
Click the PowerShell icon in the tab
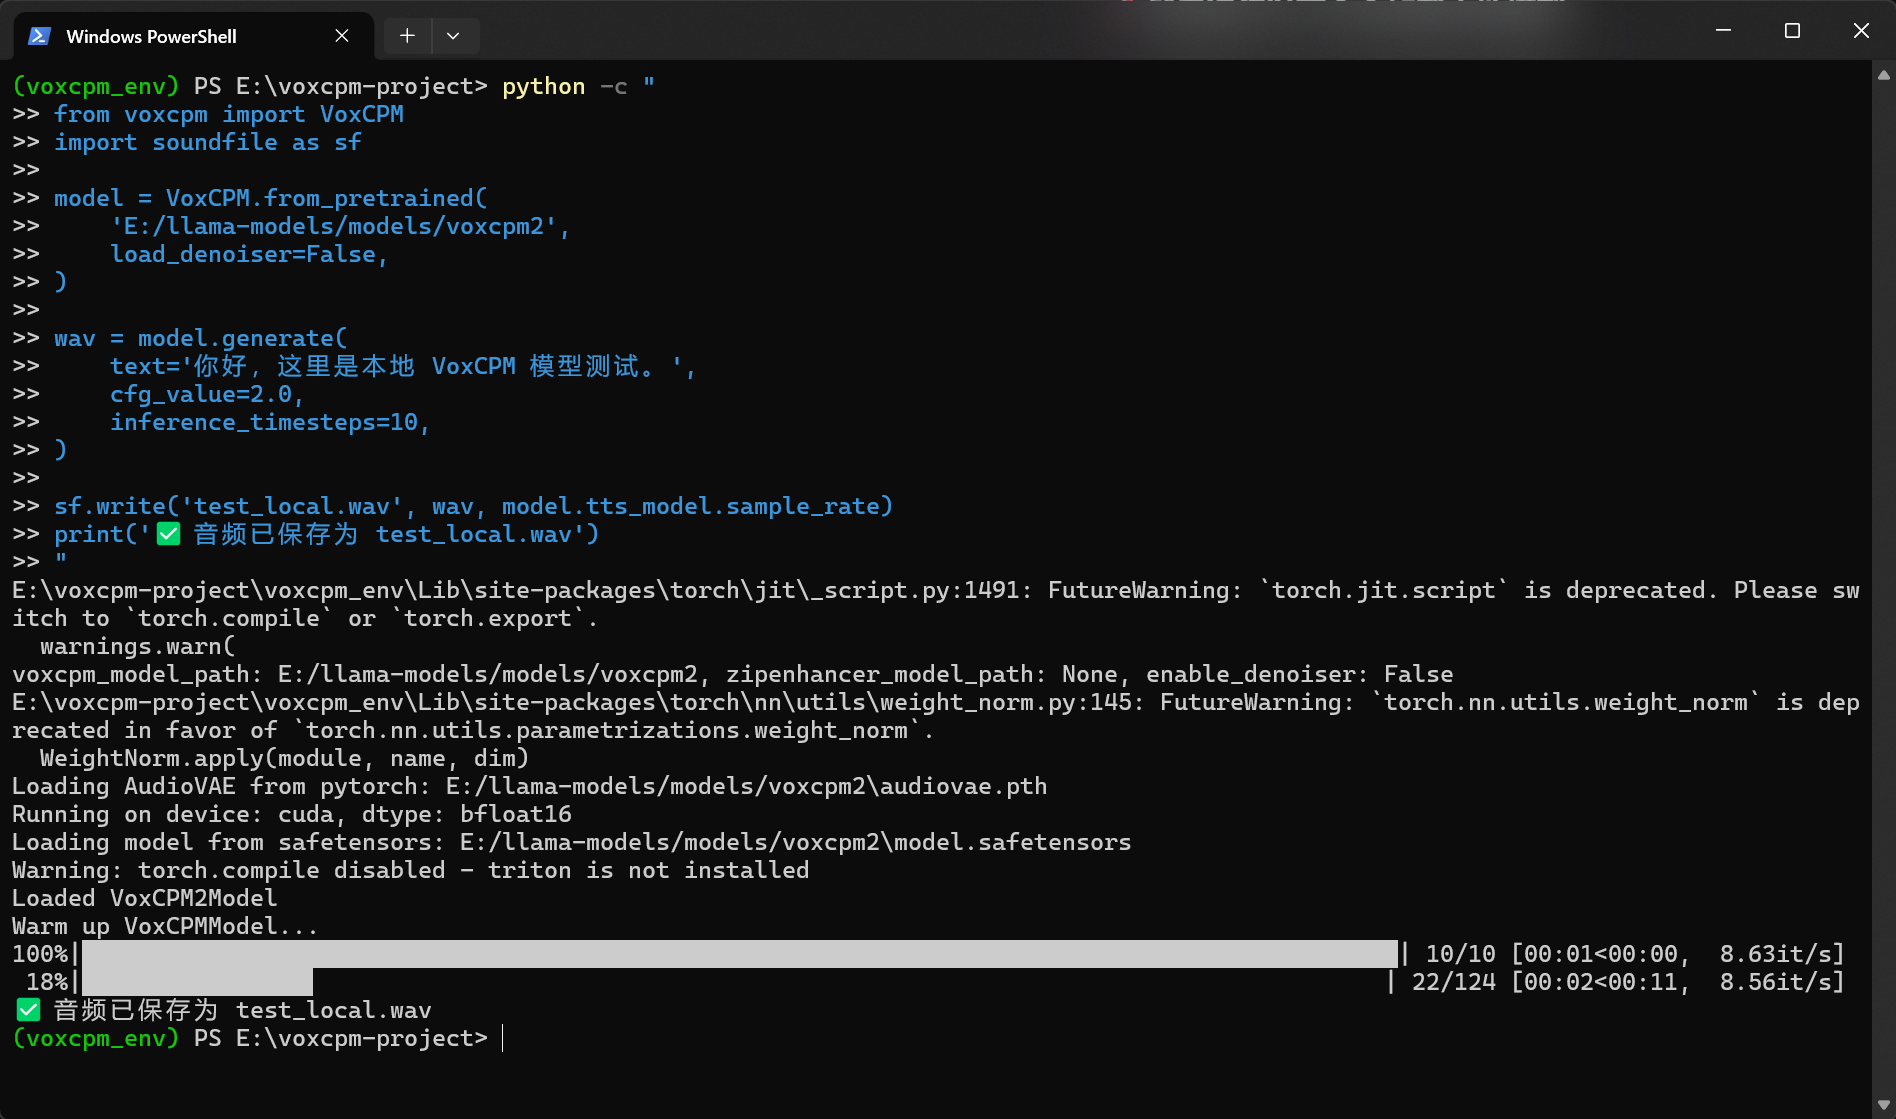pos(39,36)
